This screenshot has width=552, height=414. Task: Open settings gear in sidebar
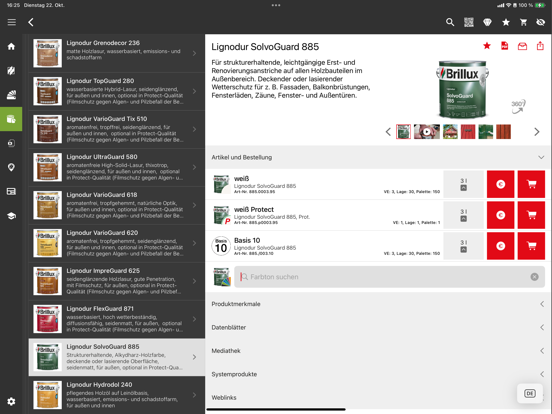(x=11, y=401)
